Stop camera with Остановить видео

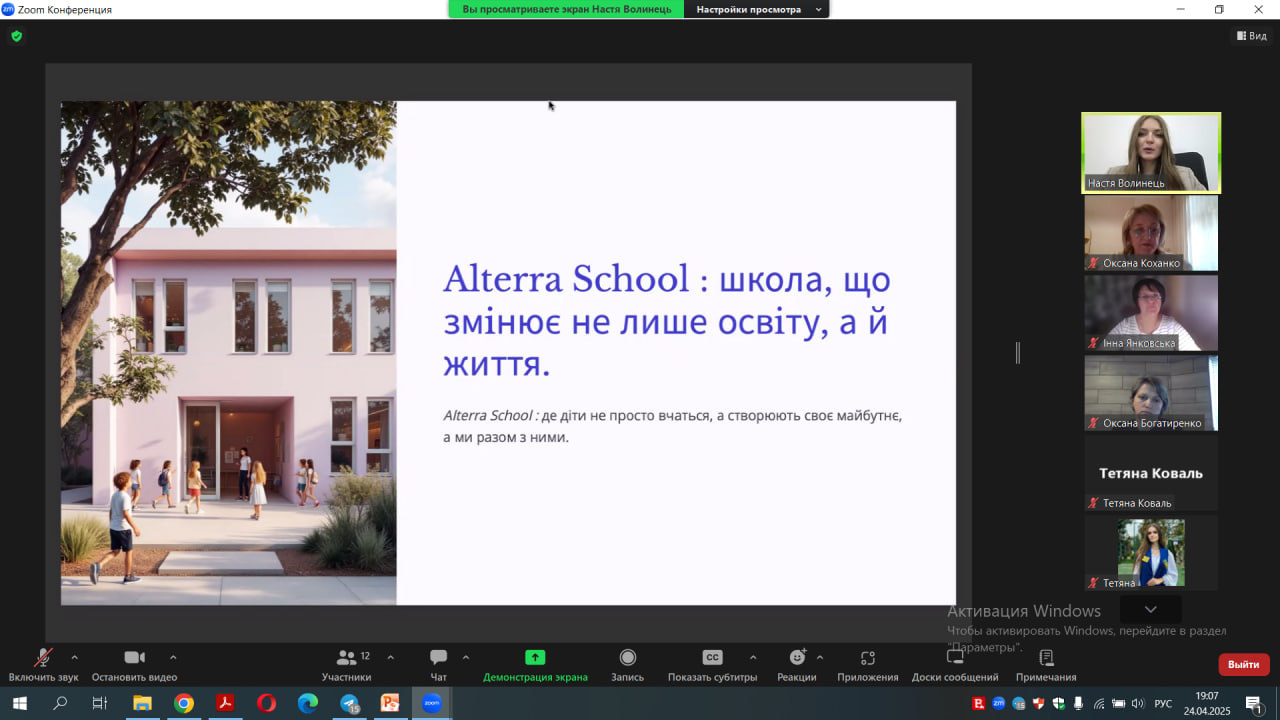click(134, 665)
